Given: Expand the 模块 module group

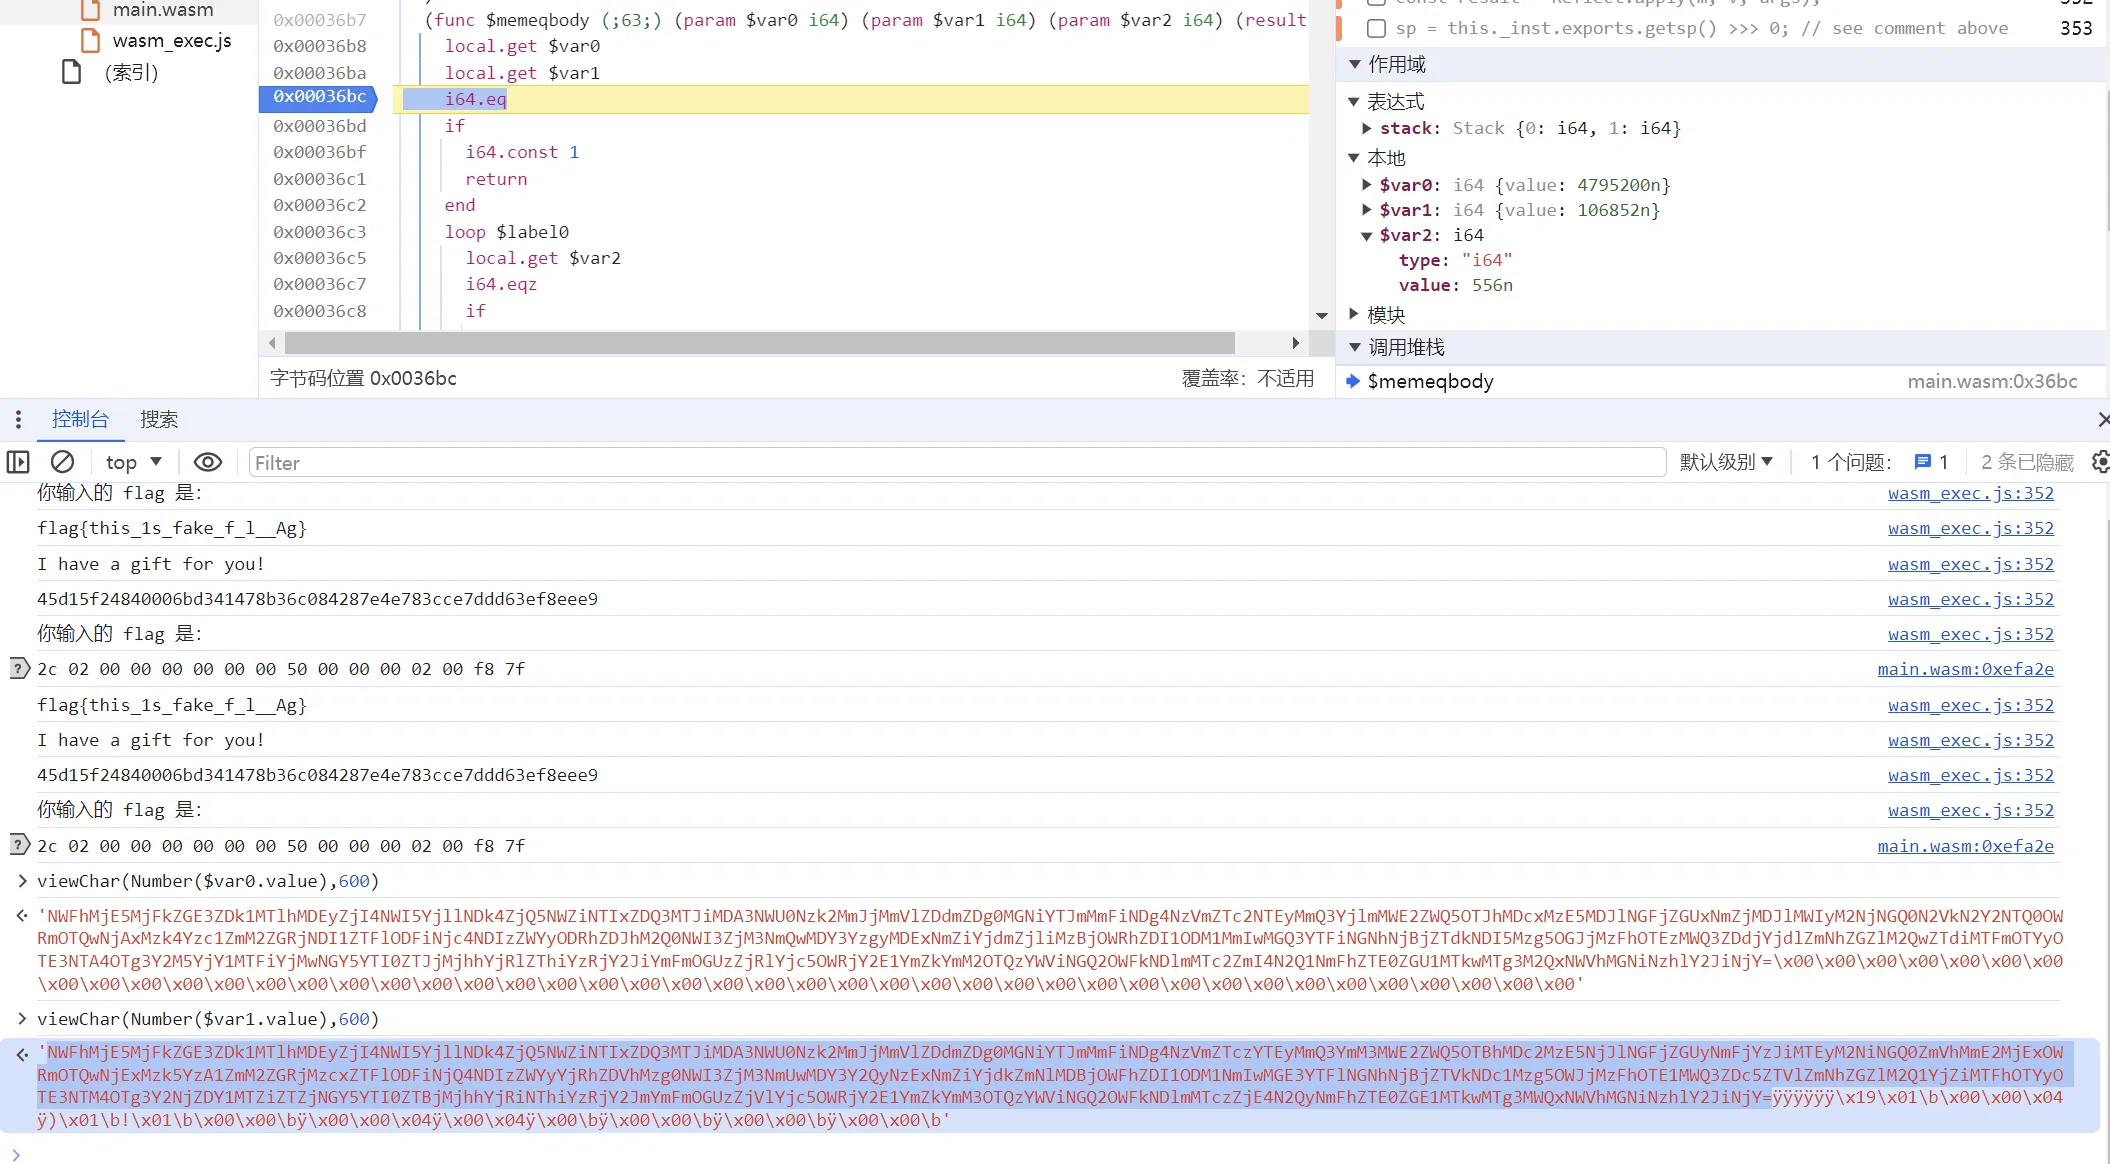Looking at the screenshot, I should [x=1354, y=314].
